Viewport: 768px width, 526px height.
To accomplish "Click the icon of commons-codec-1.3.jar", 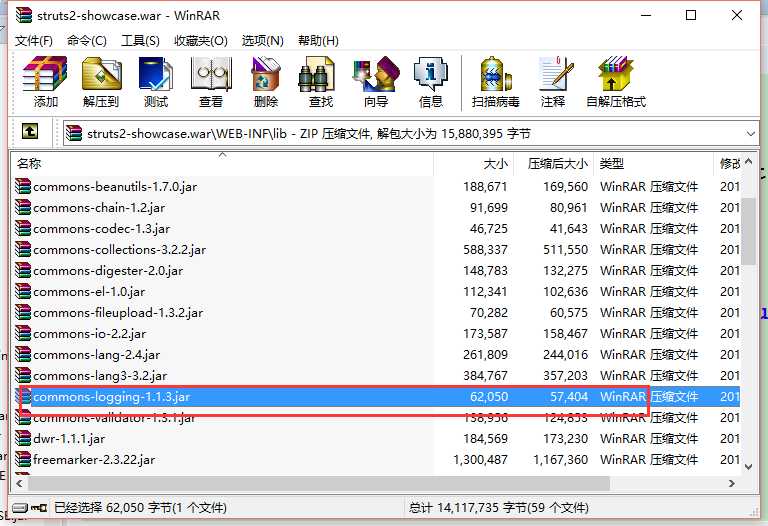I will (23, 229).
